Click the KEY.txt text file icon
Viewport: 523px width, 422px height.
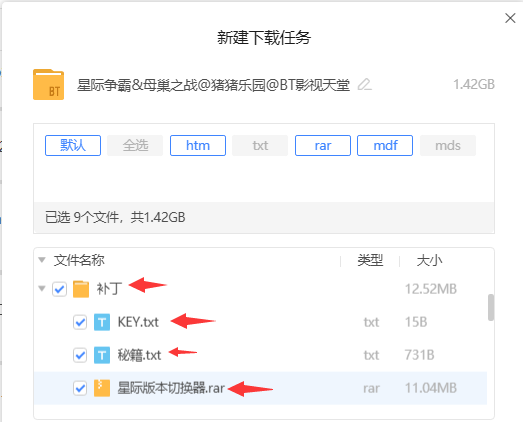pos(102,322)
